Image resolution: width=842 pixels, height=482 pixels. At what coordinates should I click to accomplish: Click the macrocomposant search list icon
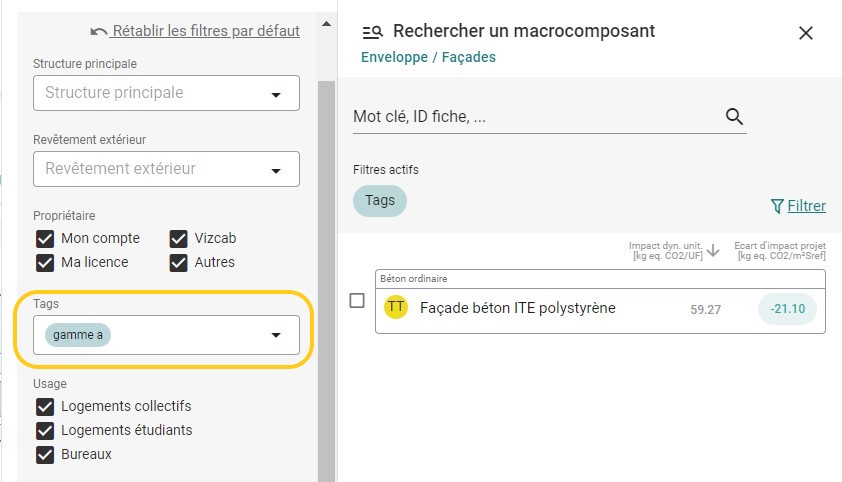click(x=372, y=32)
